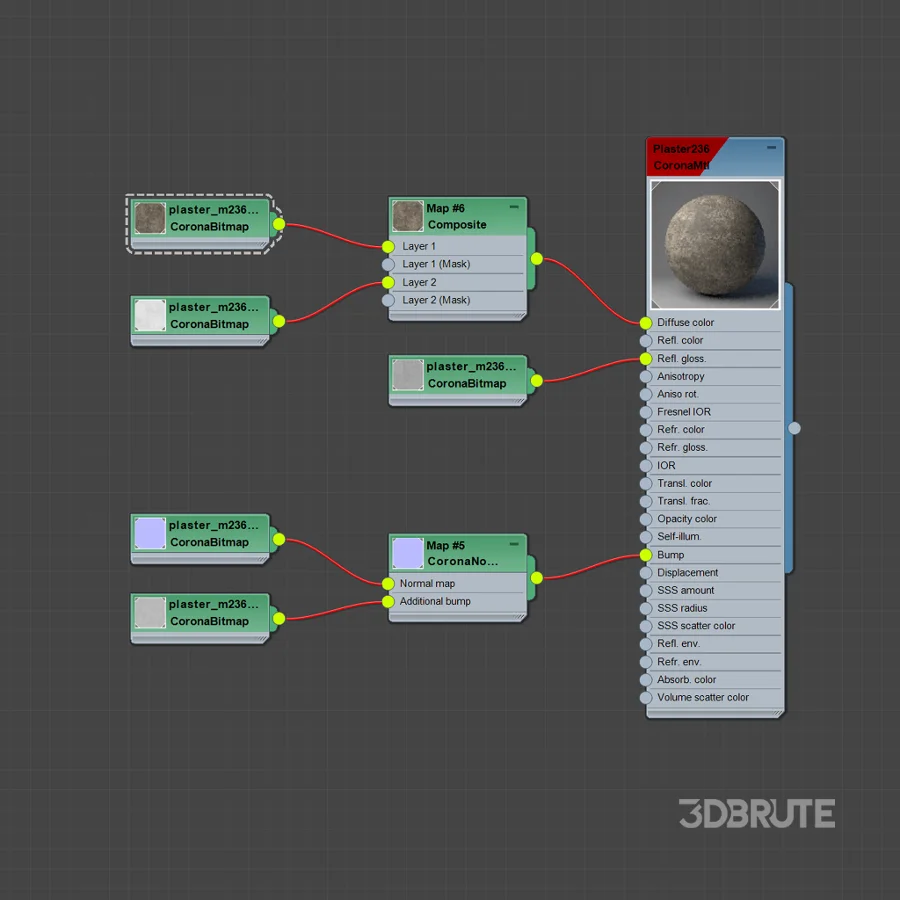Click lavender thumbnail of bitmap feeding Normal map
Screen dimensions: 900x900
(150, 533)
